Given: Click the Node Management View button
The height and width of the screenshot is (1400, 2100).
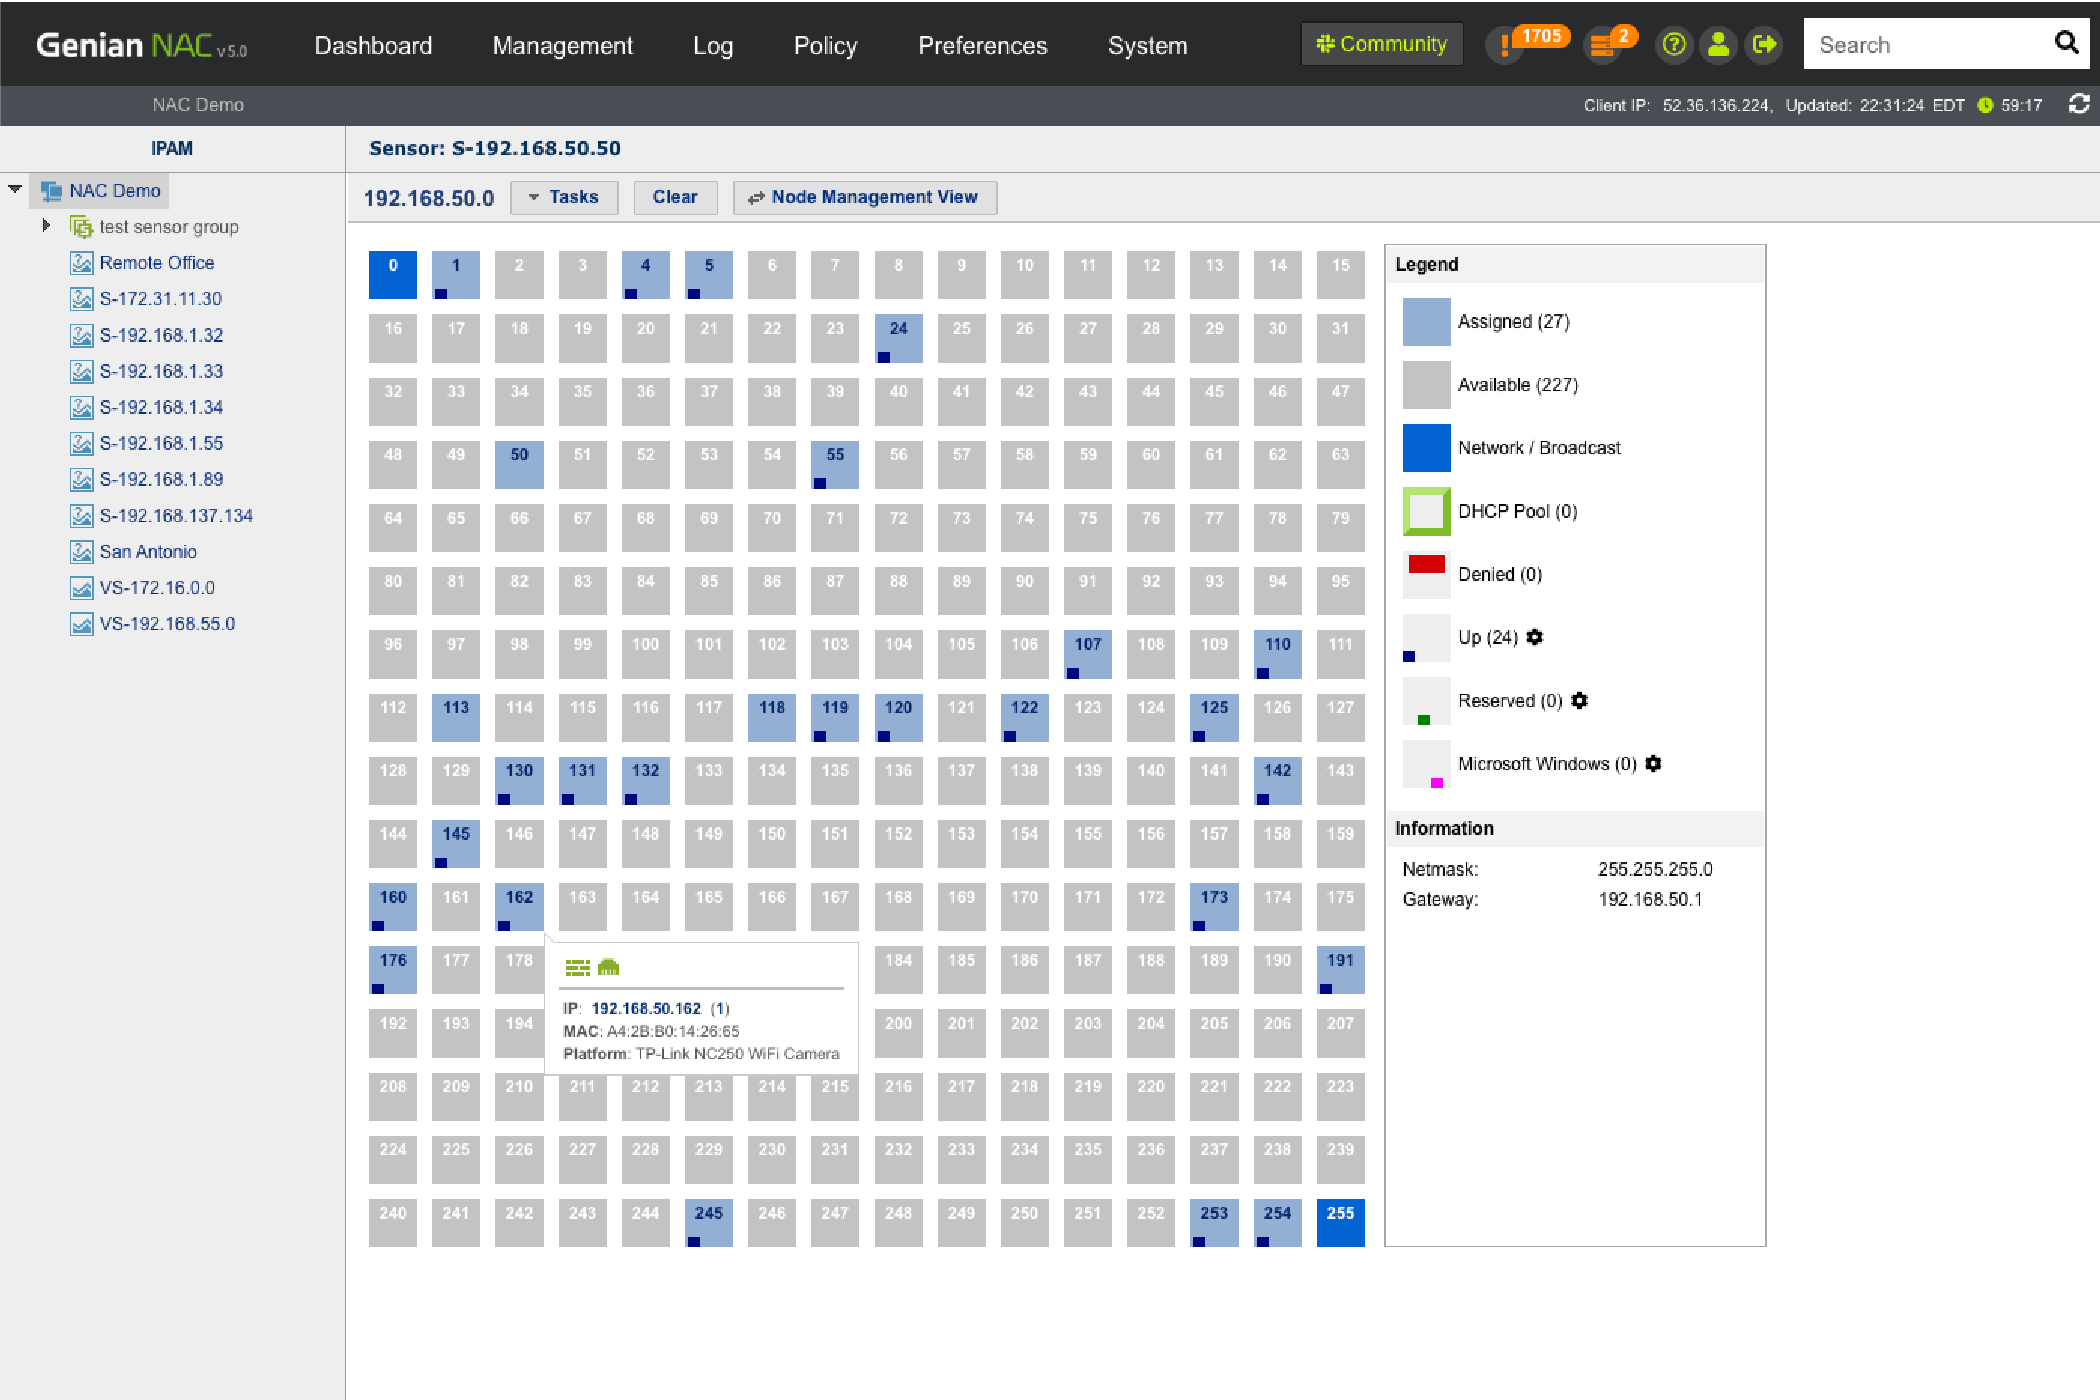Looking at the screenshot, I should click(x=864, y=197).
